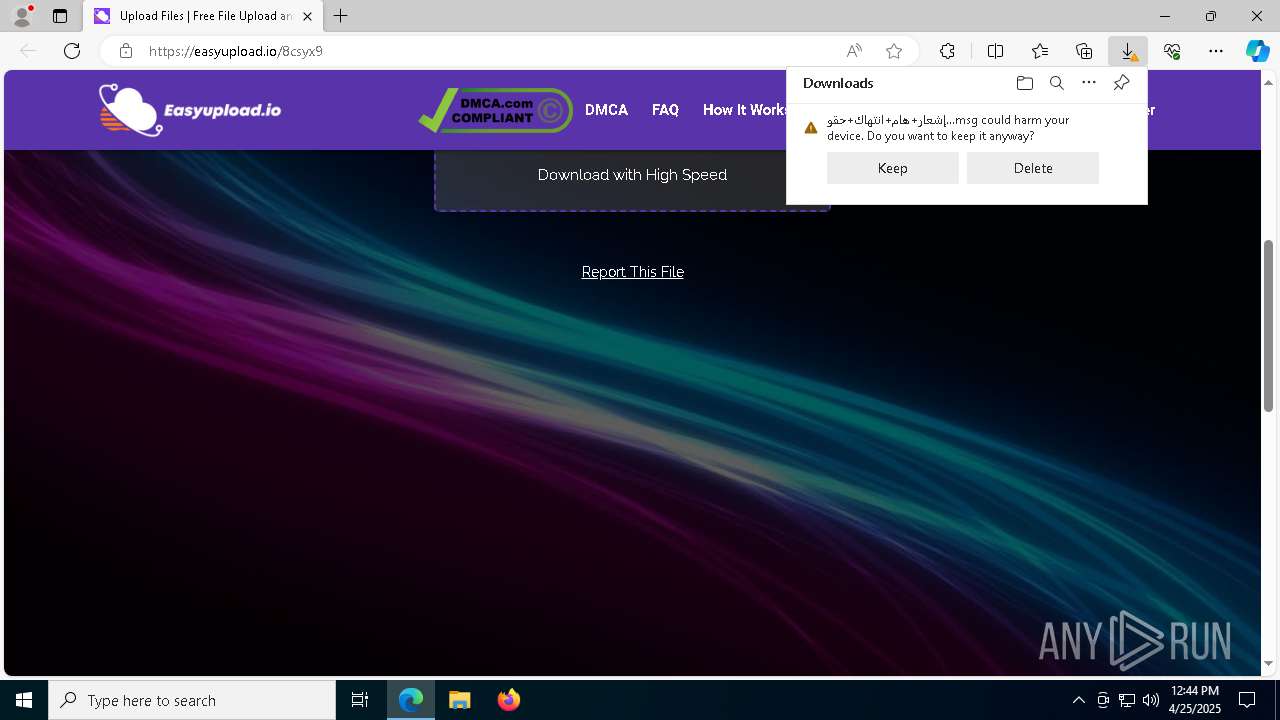The width and height of the screenshot is (1280, 720).
Task: Click the Report This File link
Action: point(633,272)
